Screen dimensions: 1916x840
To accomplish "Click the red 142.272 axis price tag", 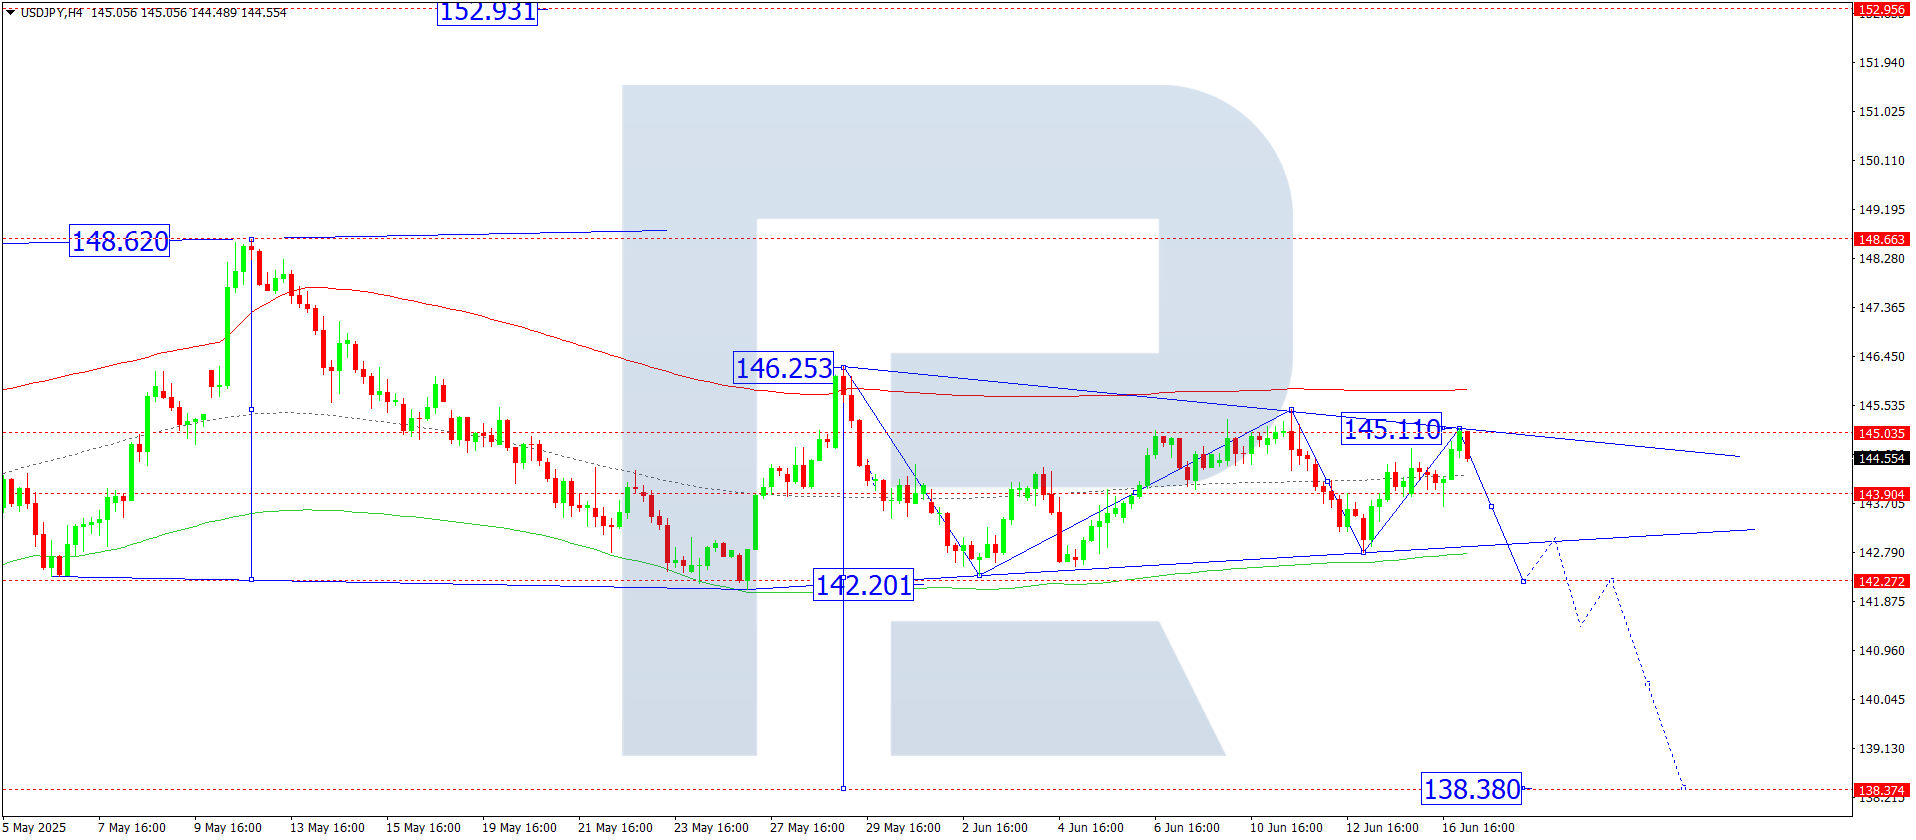I will point(1882,581).
